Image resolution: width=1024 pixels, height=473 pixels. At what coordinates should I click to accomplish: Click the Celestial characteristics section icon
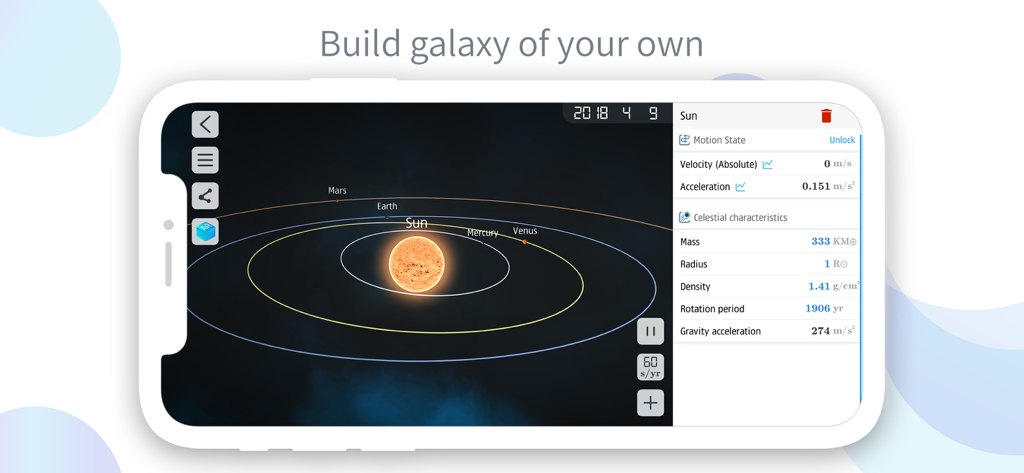(x=684, y=217)
